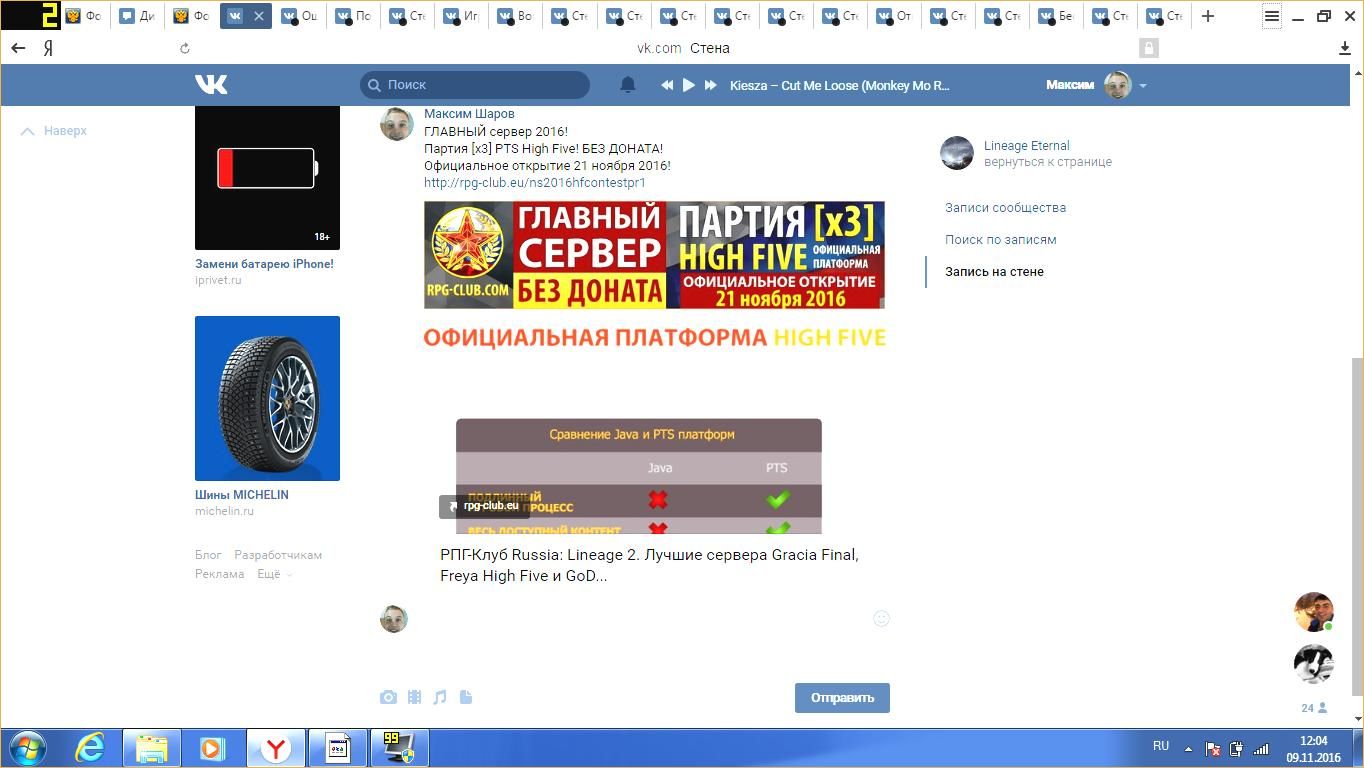Switch to the По browser tab

[352, 16]
